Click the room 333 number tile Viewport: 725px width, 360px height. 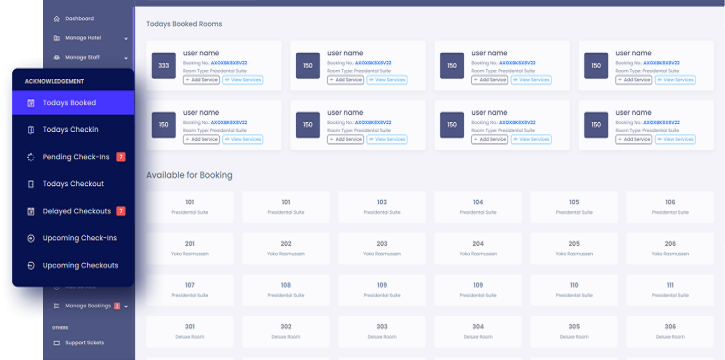[x=164, y=66]
